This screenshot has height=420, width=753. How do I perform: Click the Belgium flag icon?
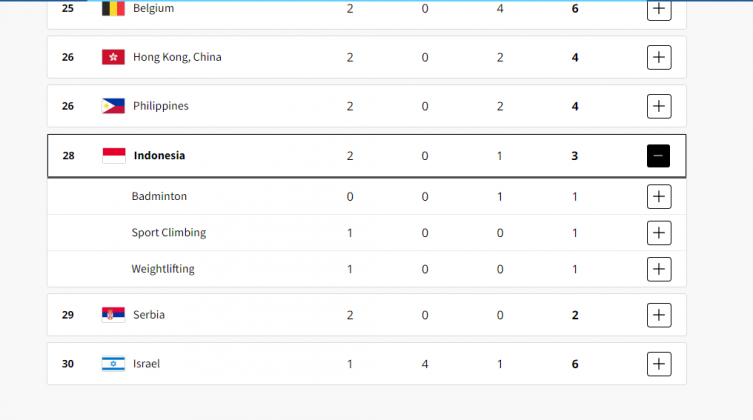[x=113, y=9]
